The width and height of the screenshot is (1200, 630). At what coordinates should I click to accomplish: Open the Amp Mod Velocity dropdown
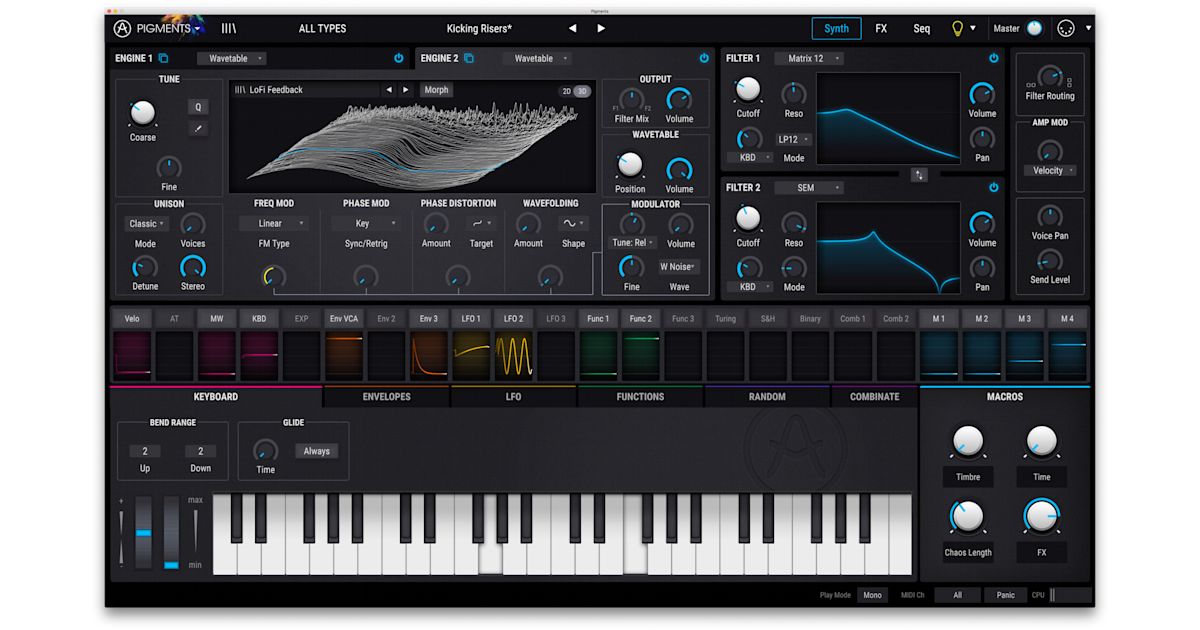click(1049, 171)
